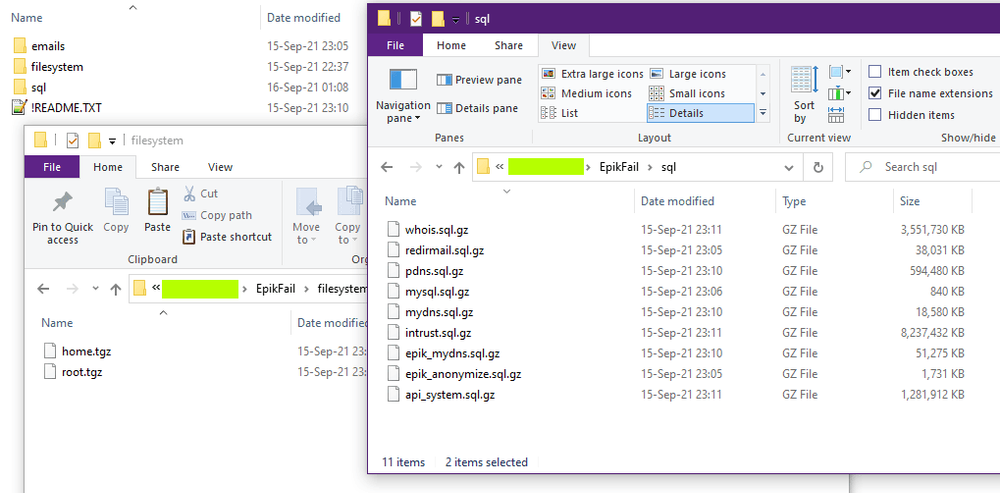1000x493 pixels.
Task: Select the Sort by icon
Action: click(x=804, y=81)
